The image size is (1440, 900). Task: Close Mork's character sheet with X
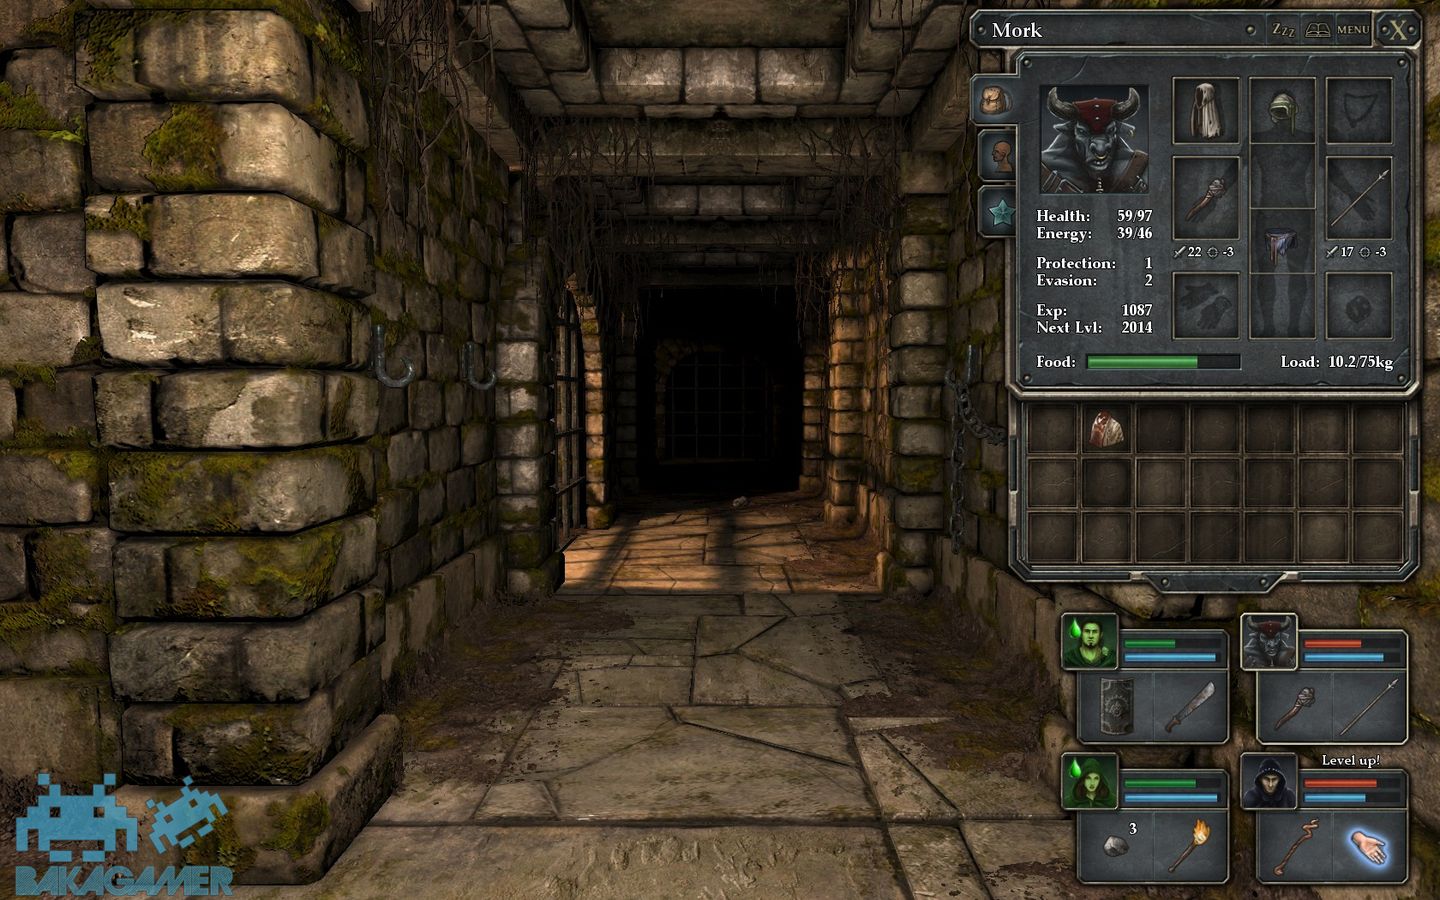click(x=1397, y=30)
